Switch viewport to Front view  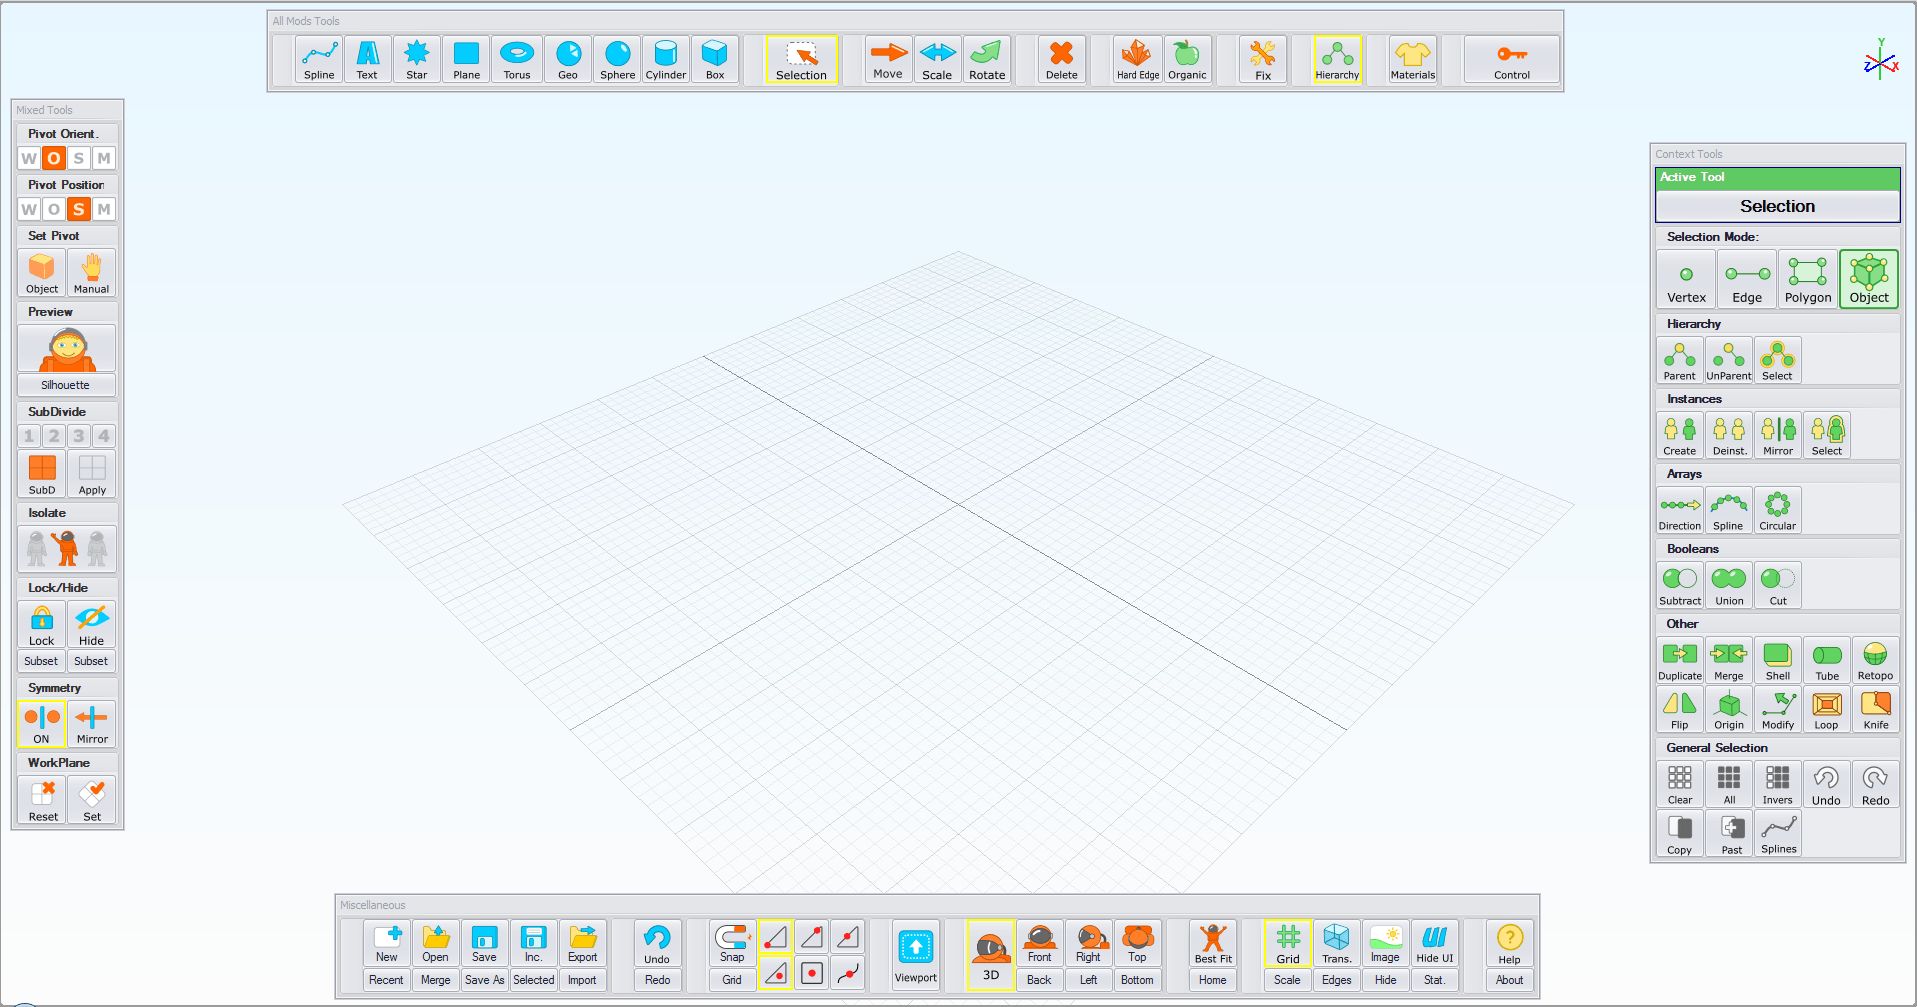point(1040,942)
